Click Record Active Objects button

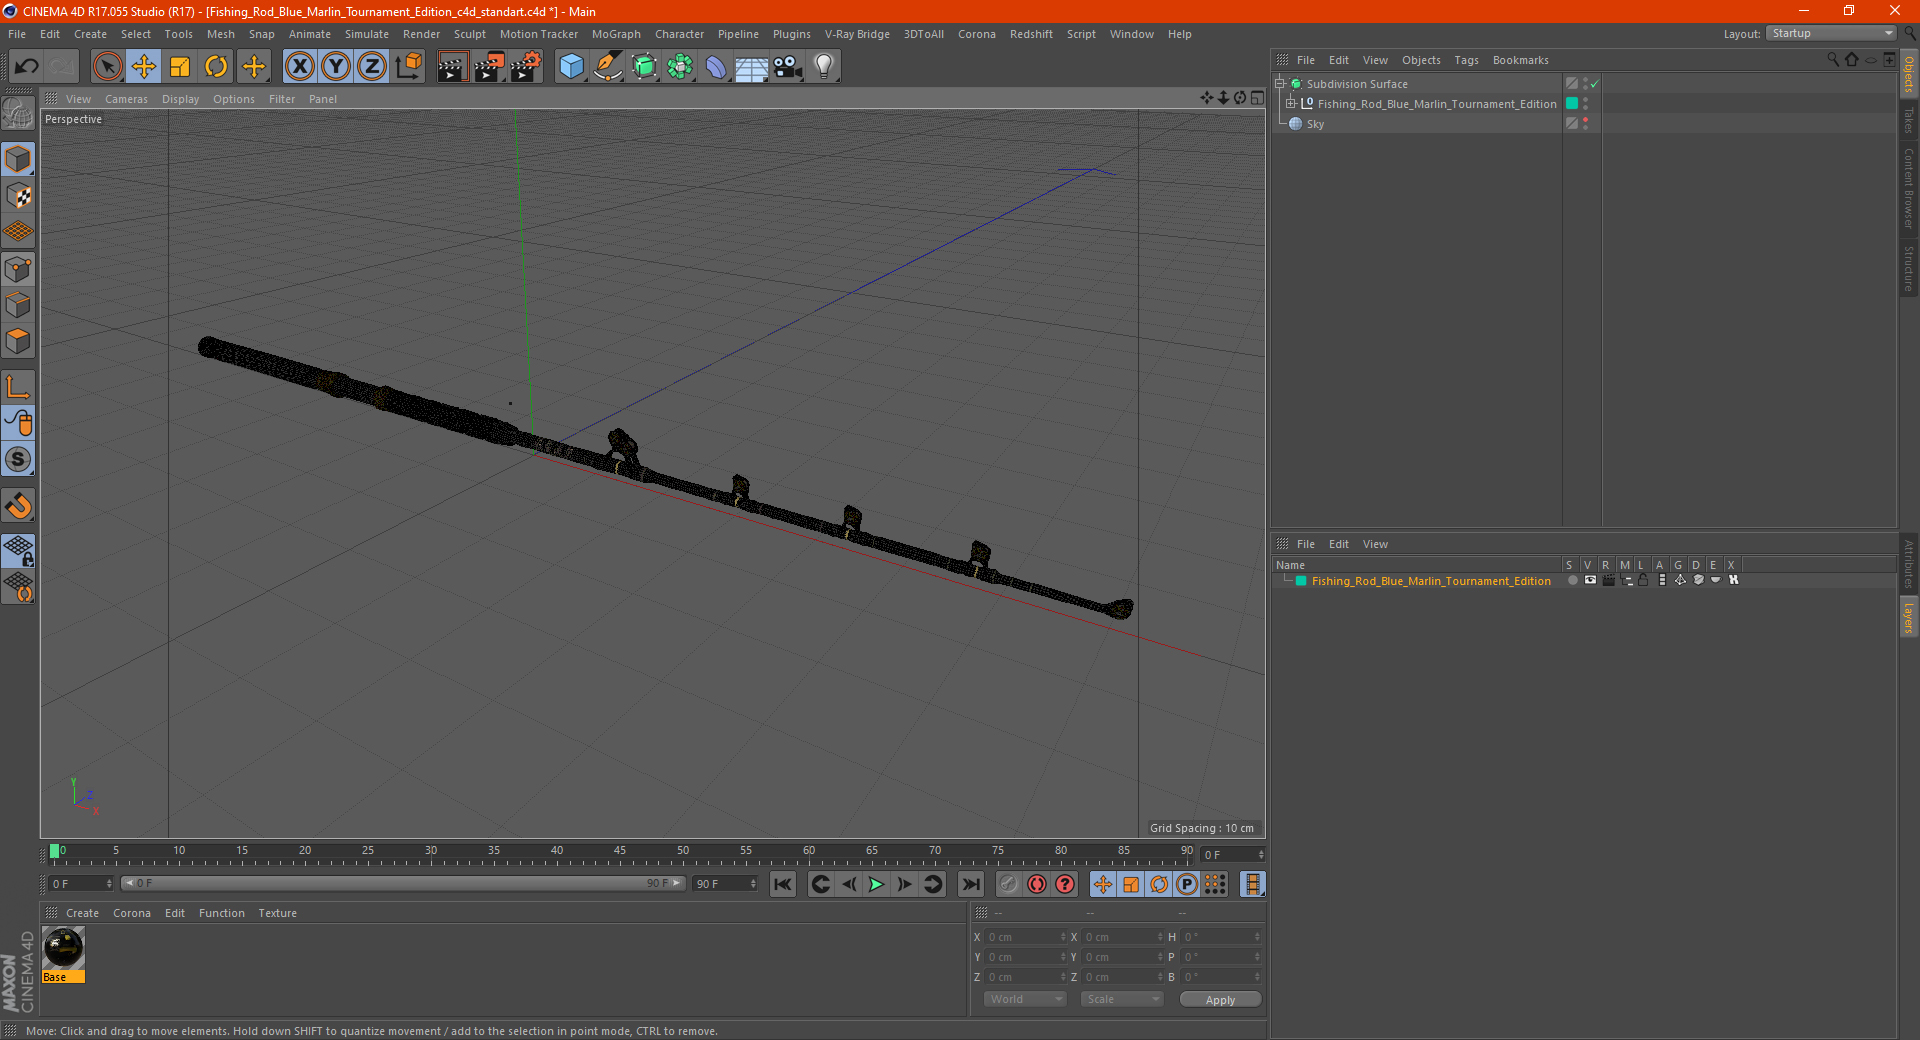click(1037, 884)
